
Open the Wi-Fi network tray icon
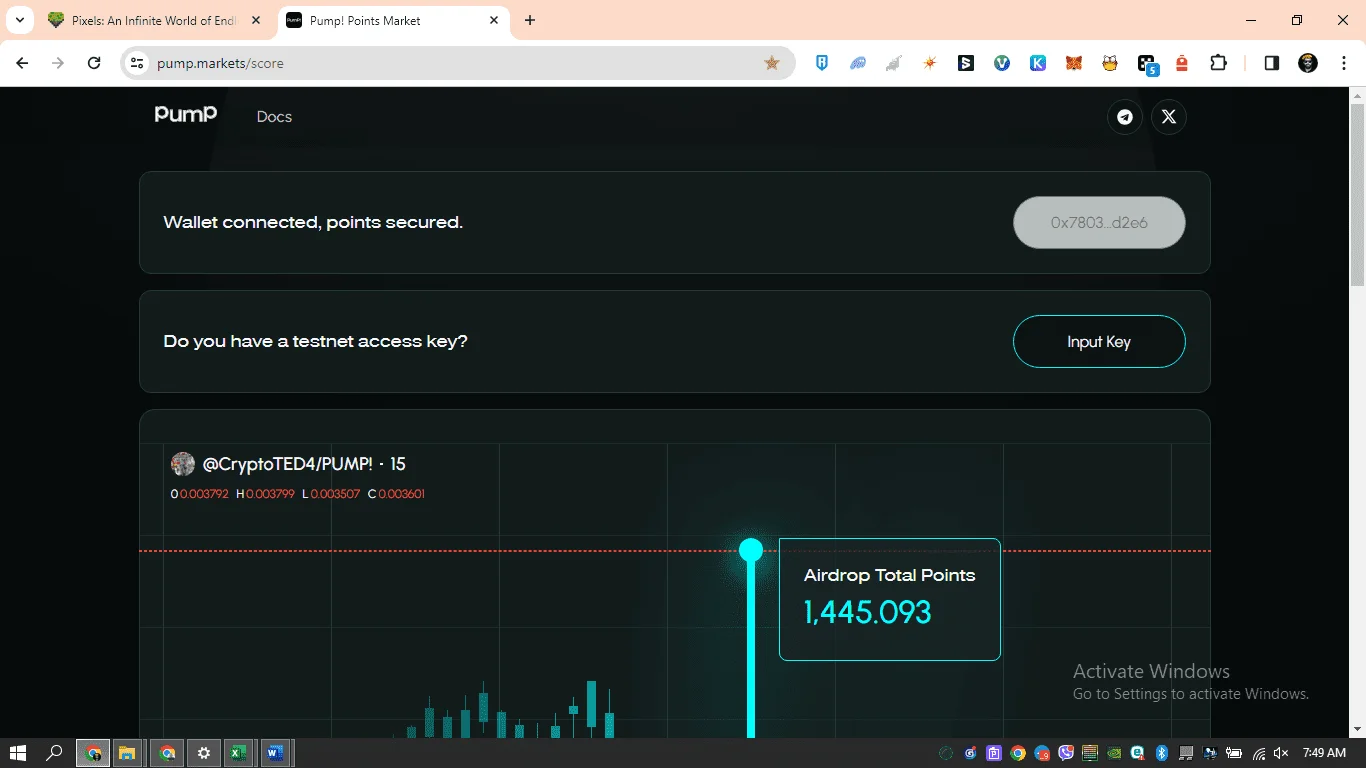pyautogui.click(x=1258, y=753)
